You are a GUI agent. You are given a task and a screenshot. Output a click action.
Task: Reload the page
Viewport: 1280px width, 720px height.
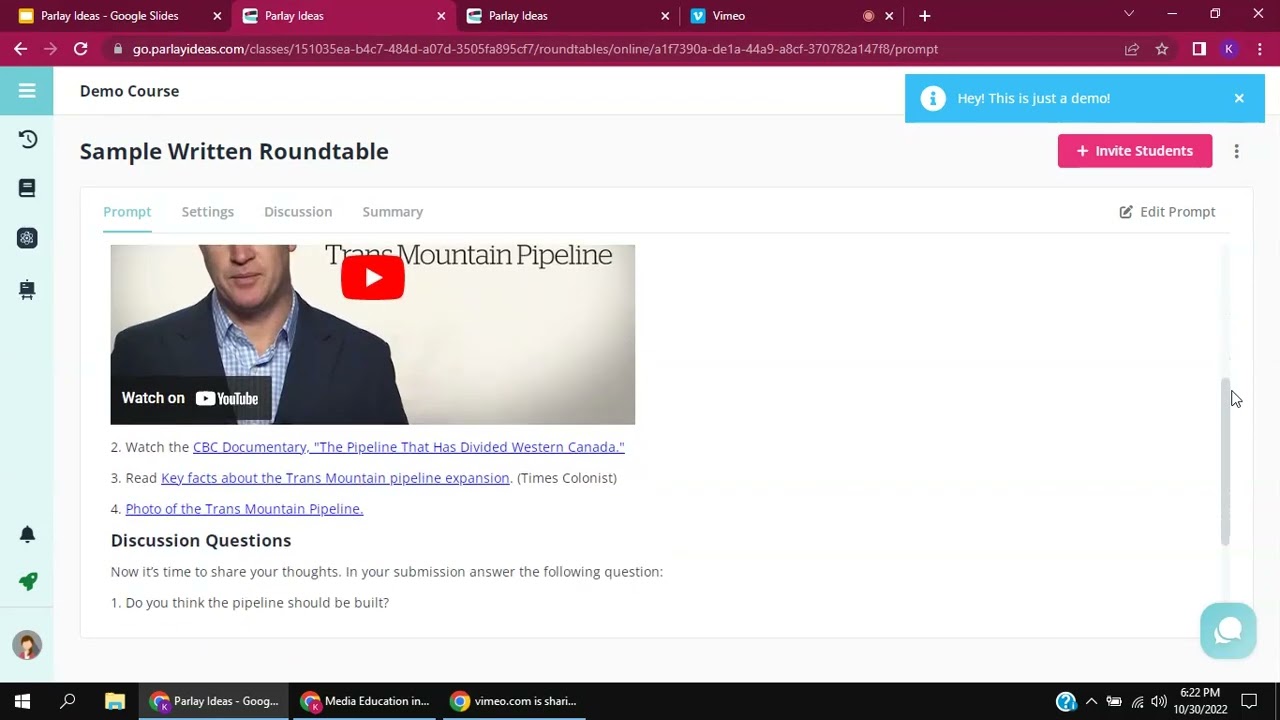[x=81, y=48]
